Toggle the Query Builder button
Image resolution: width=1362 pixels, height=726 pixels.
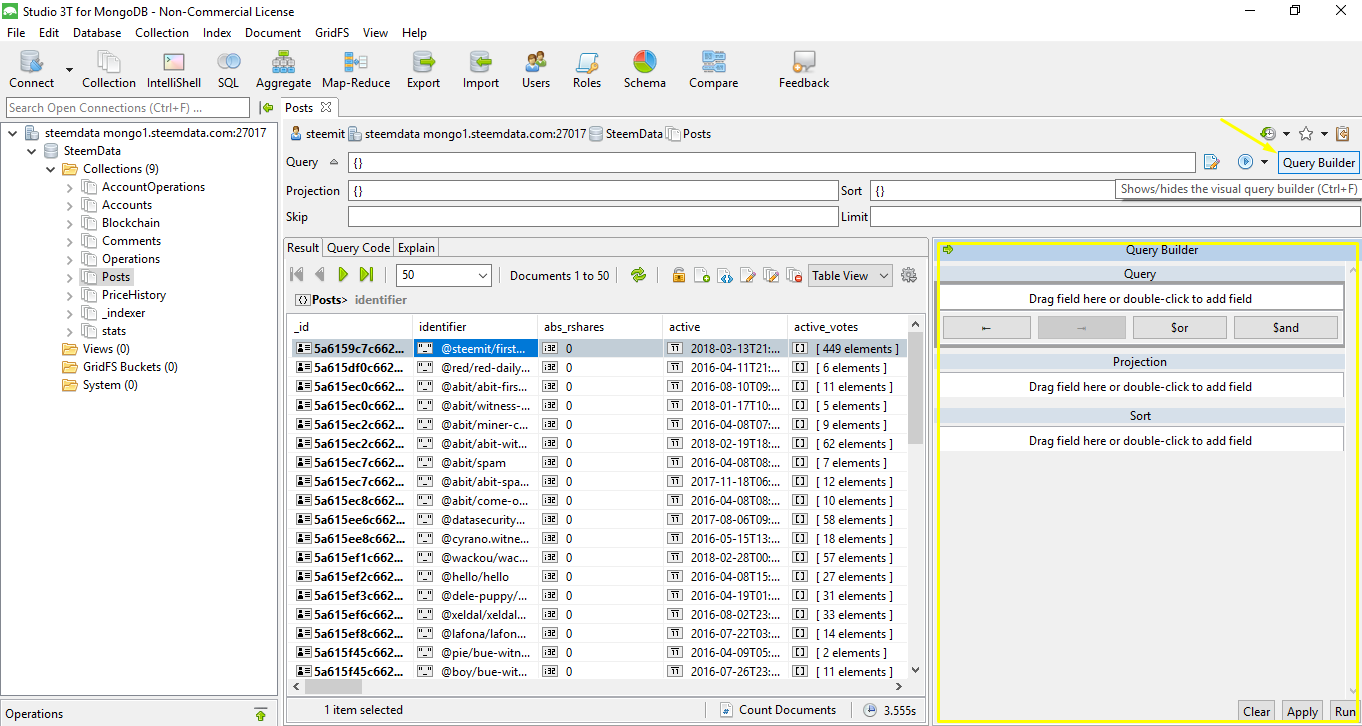click(1319, 162)
